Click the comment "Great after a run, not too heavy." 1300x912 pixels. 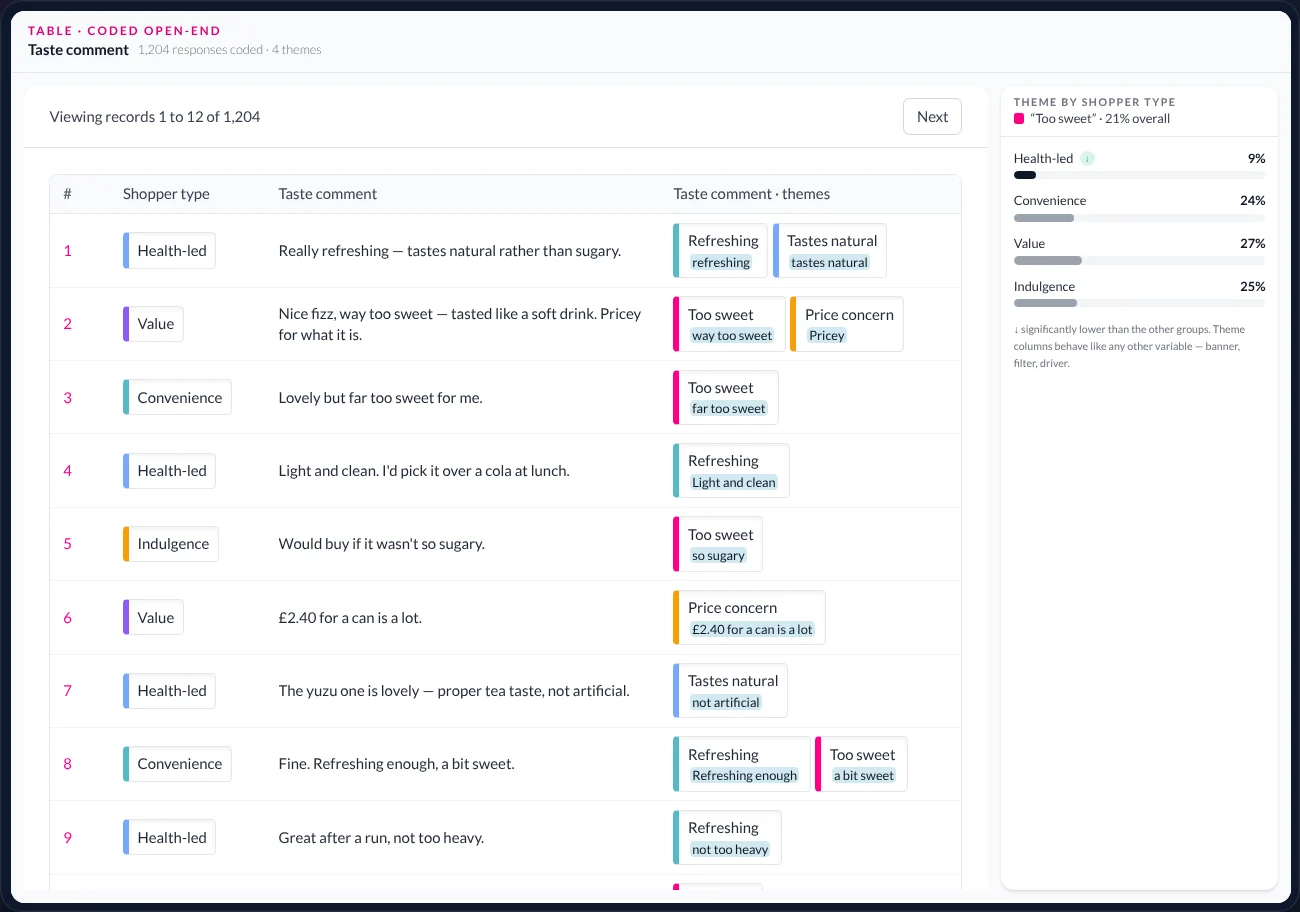tap(382, 838)
